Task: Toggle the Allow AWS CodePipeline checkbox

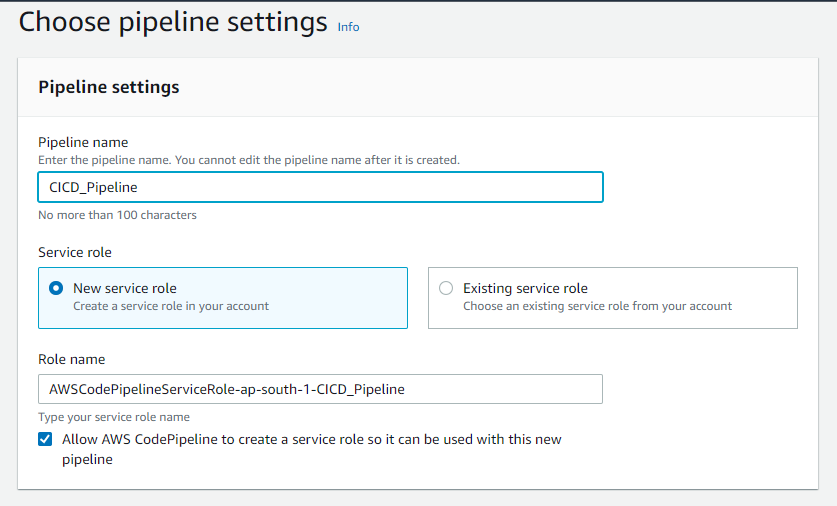Action: (x=45, y=439)
